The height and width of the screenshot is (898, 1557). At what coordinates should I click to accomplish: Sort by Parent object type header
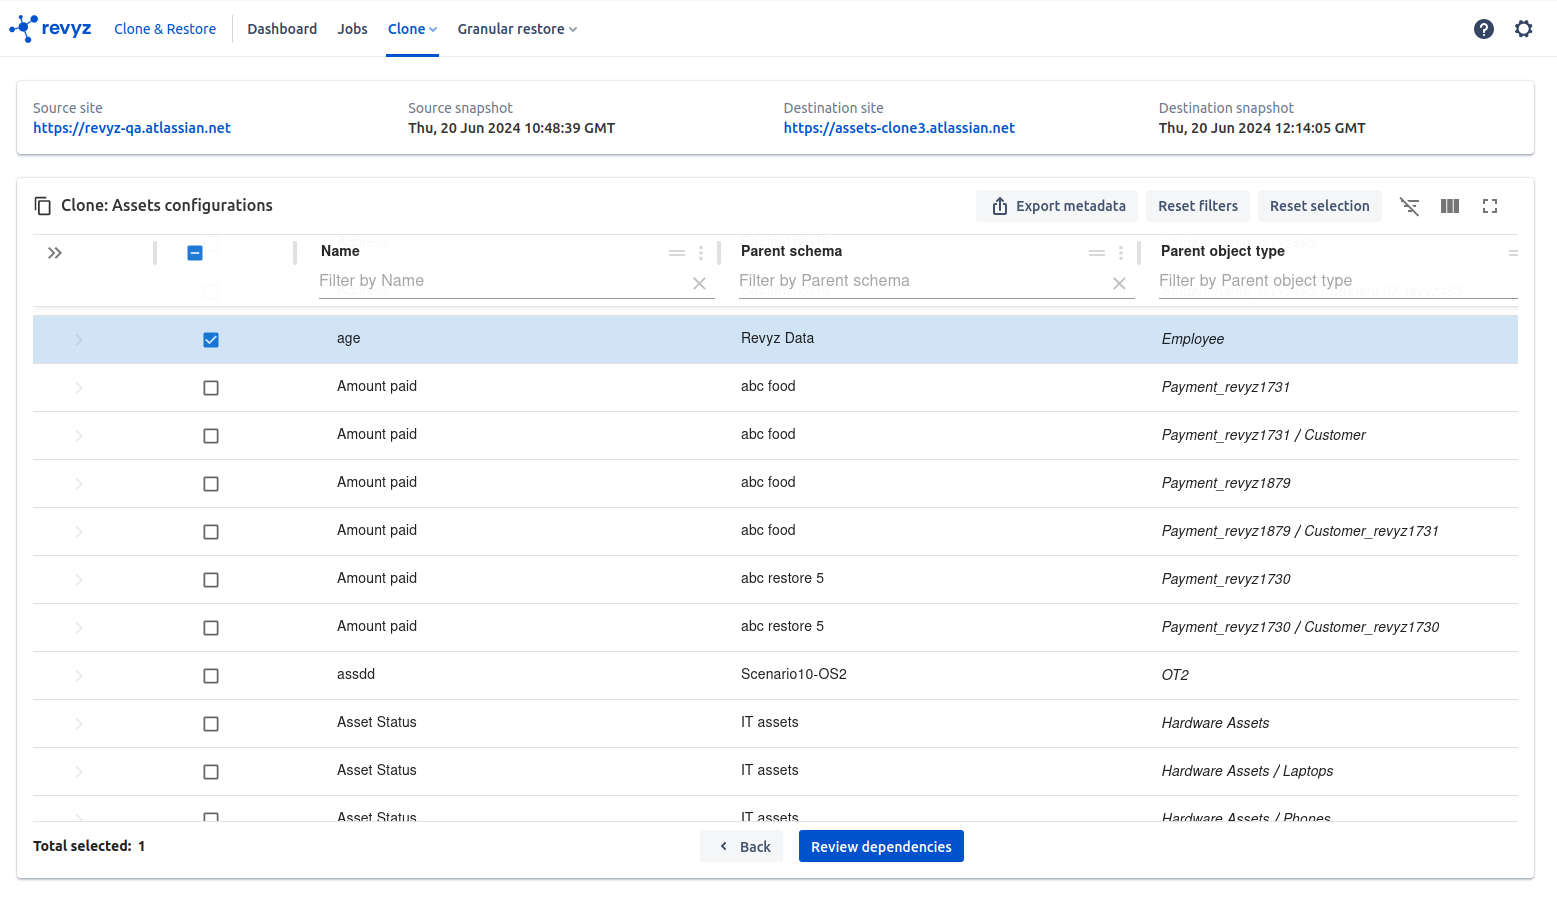pyautogui.click(x=1222, y=251)
